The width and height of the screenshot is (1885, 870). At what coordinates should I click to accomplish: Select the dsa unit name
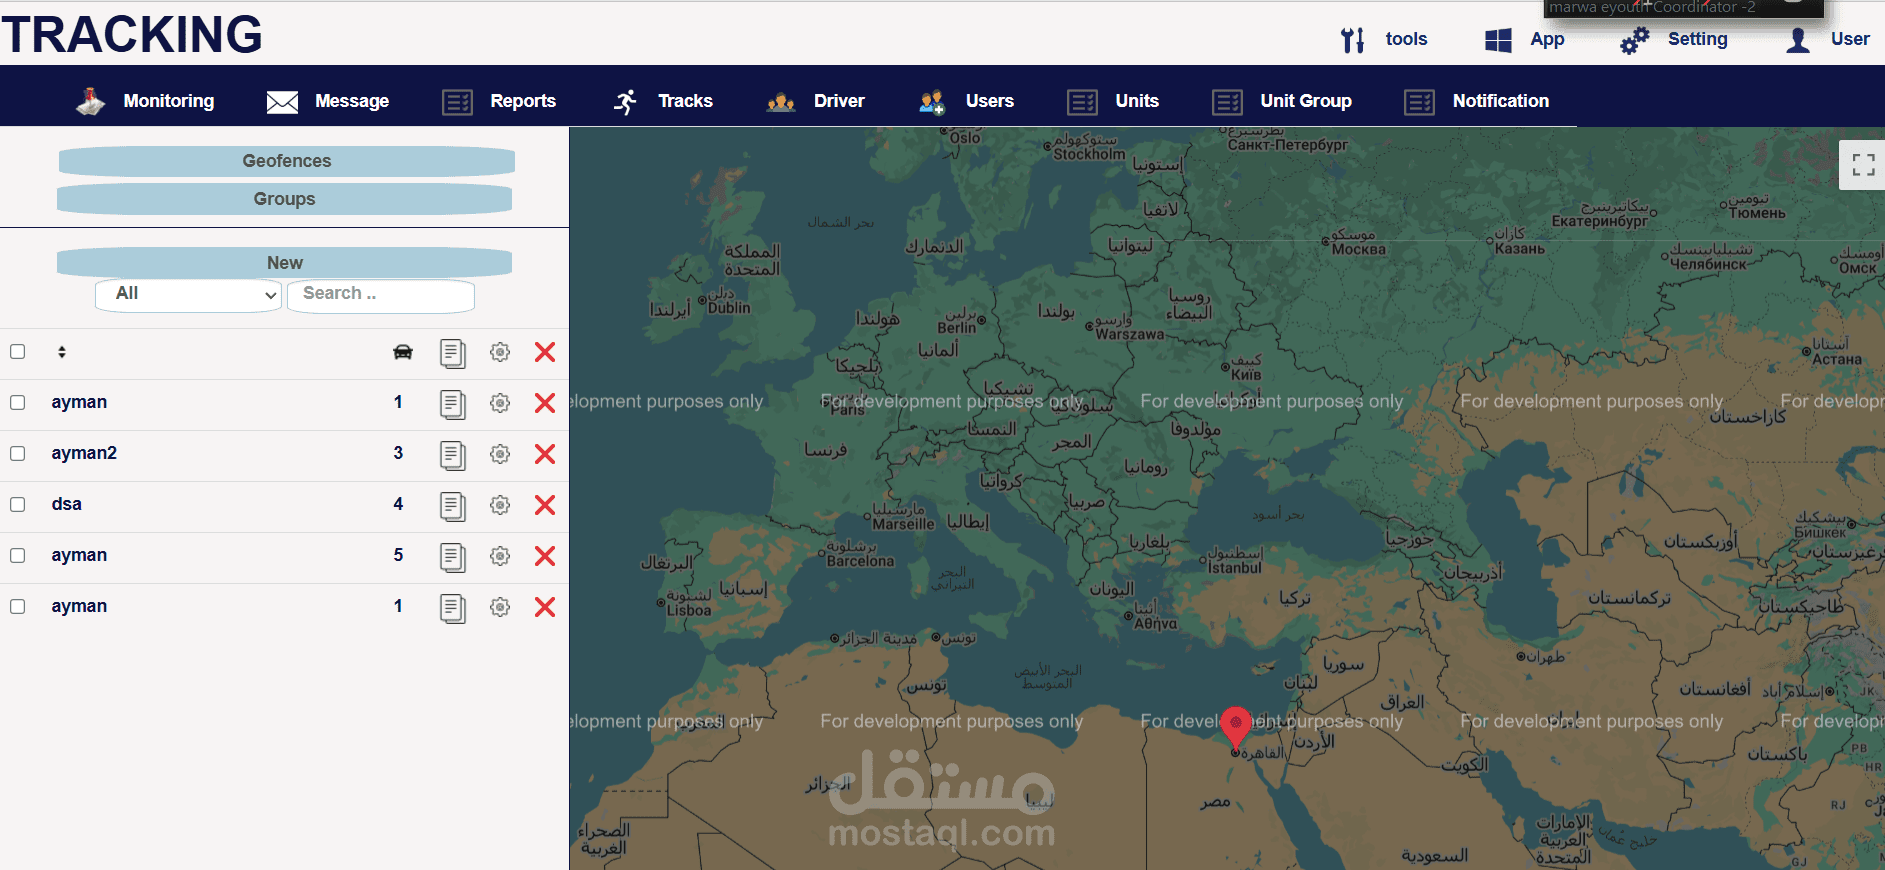click(67, 504)
